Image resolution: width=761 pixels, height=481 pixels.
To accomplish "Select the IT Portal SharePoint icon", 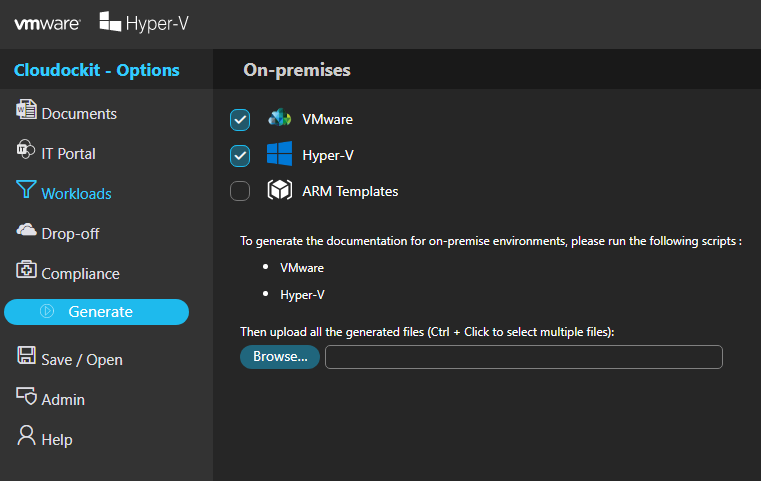I will [x=26, y=149].
